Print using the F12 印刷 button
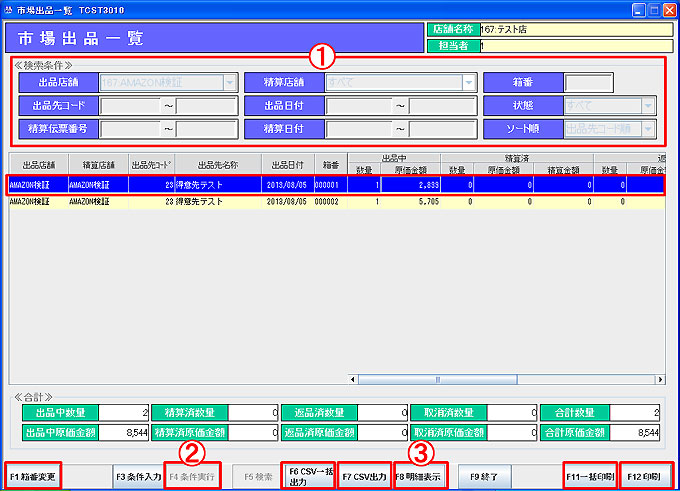680x491 pixels. [x=646, y=475]
